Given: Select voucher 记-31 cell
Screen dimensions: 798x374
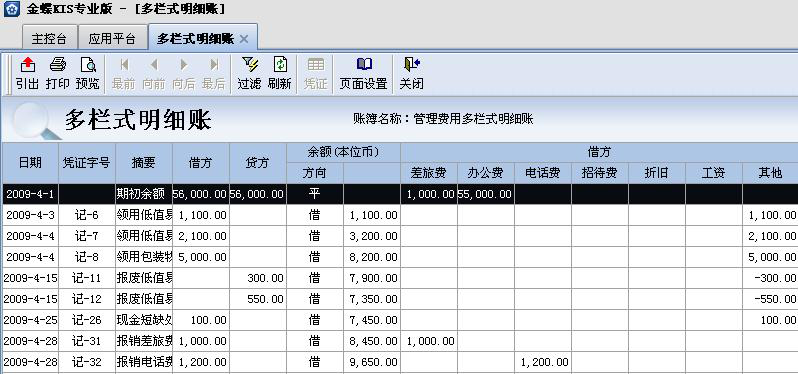Looking at the screenshot, I should pyautogui.click(x=87, y=341).
